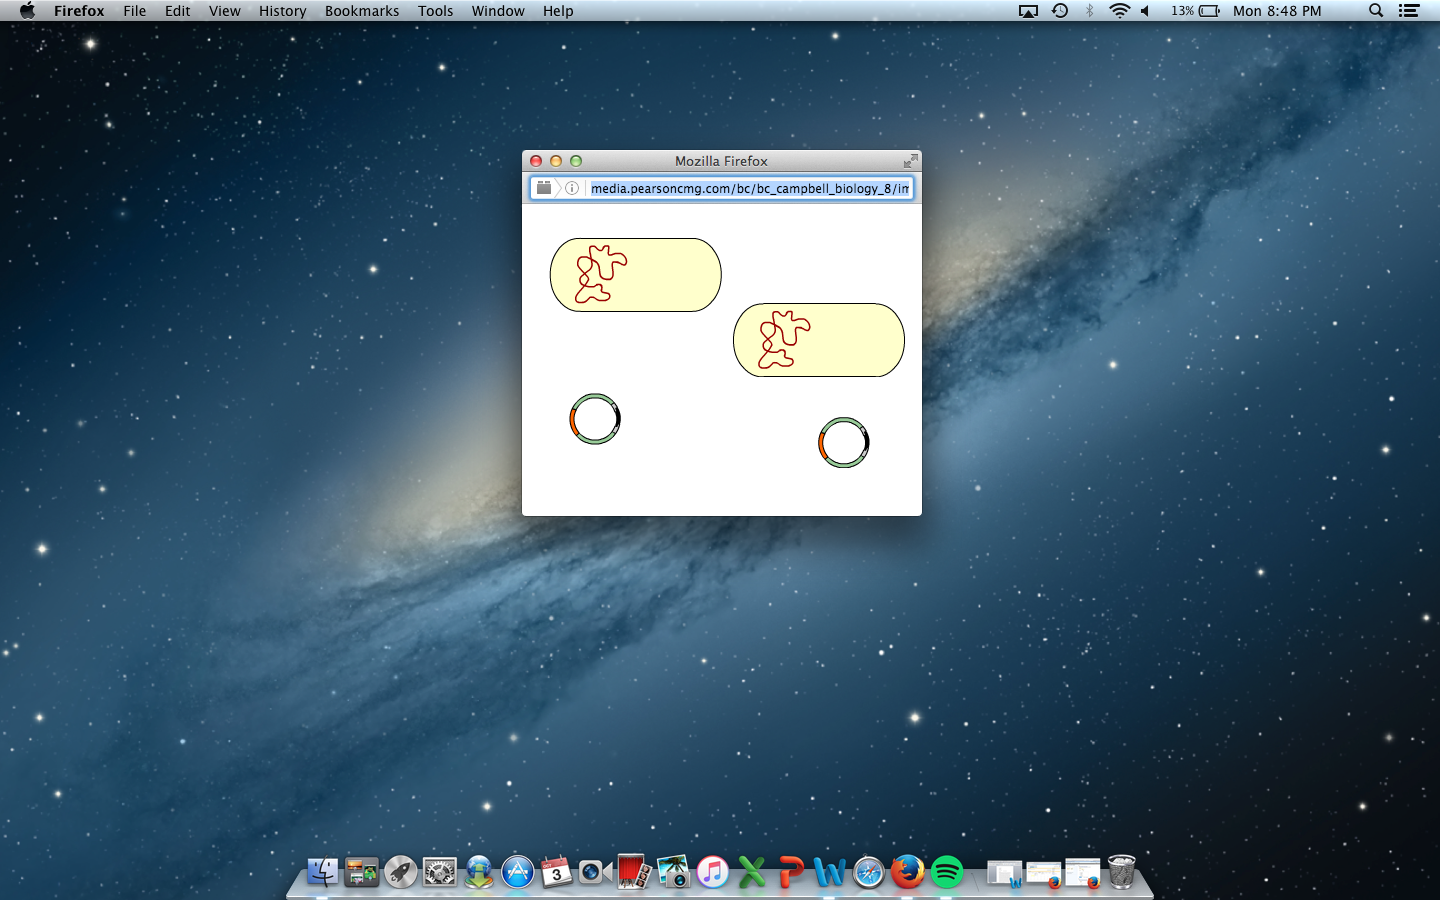Restore second minimized Firefox window in Dock
The width and height of the screenshot is (1440, 900).
point(1083,874)
